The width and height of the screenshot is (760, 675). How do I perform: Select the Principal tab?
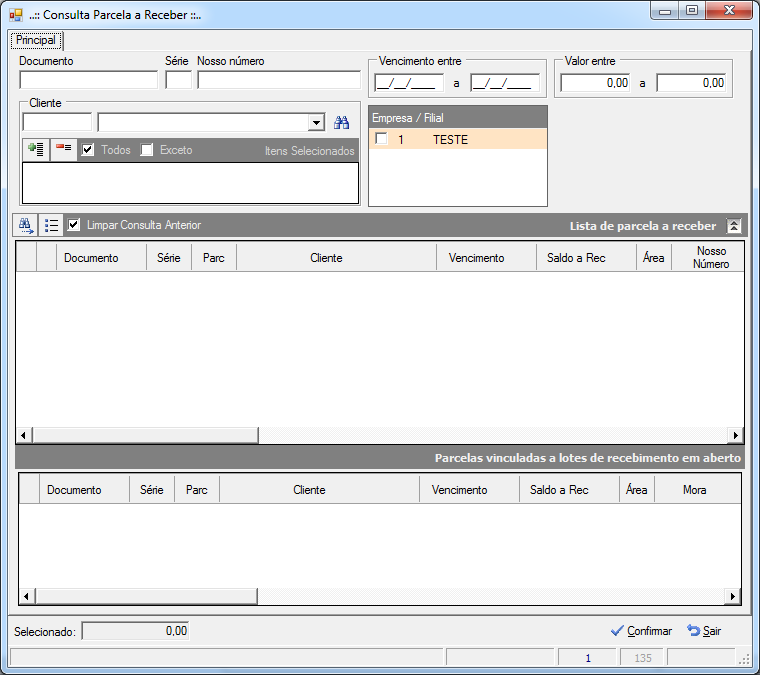pyautogui.click(x=36, y=40)
